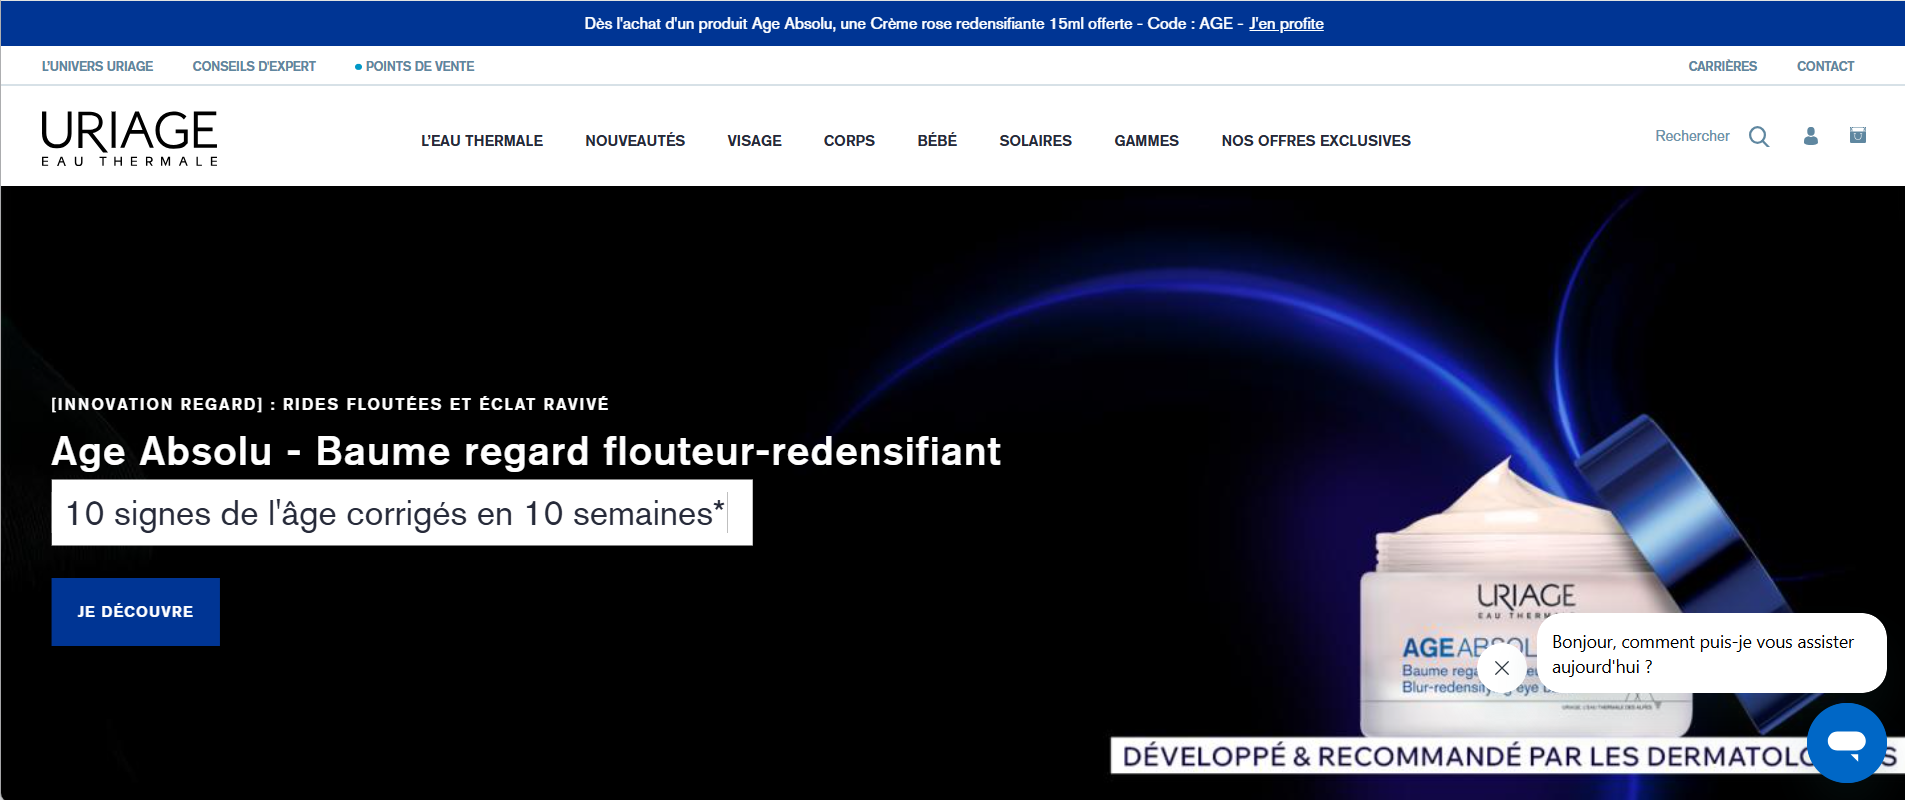
Task: Open the CARRIÈRES link
Action: coord(1722,66)
